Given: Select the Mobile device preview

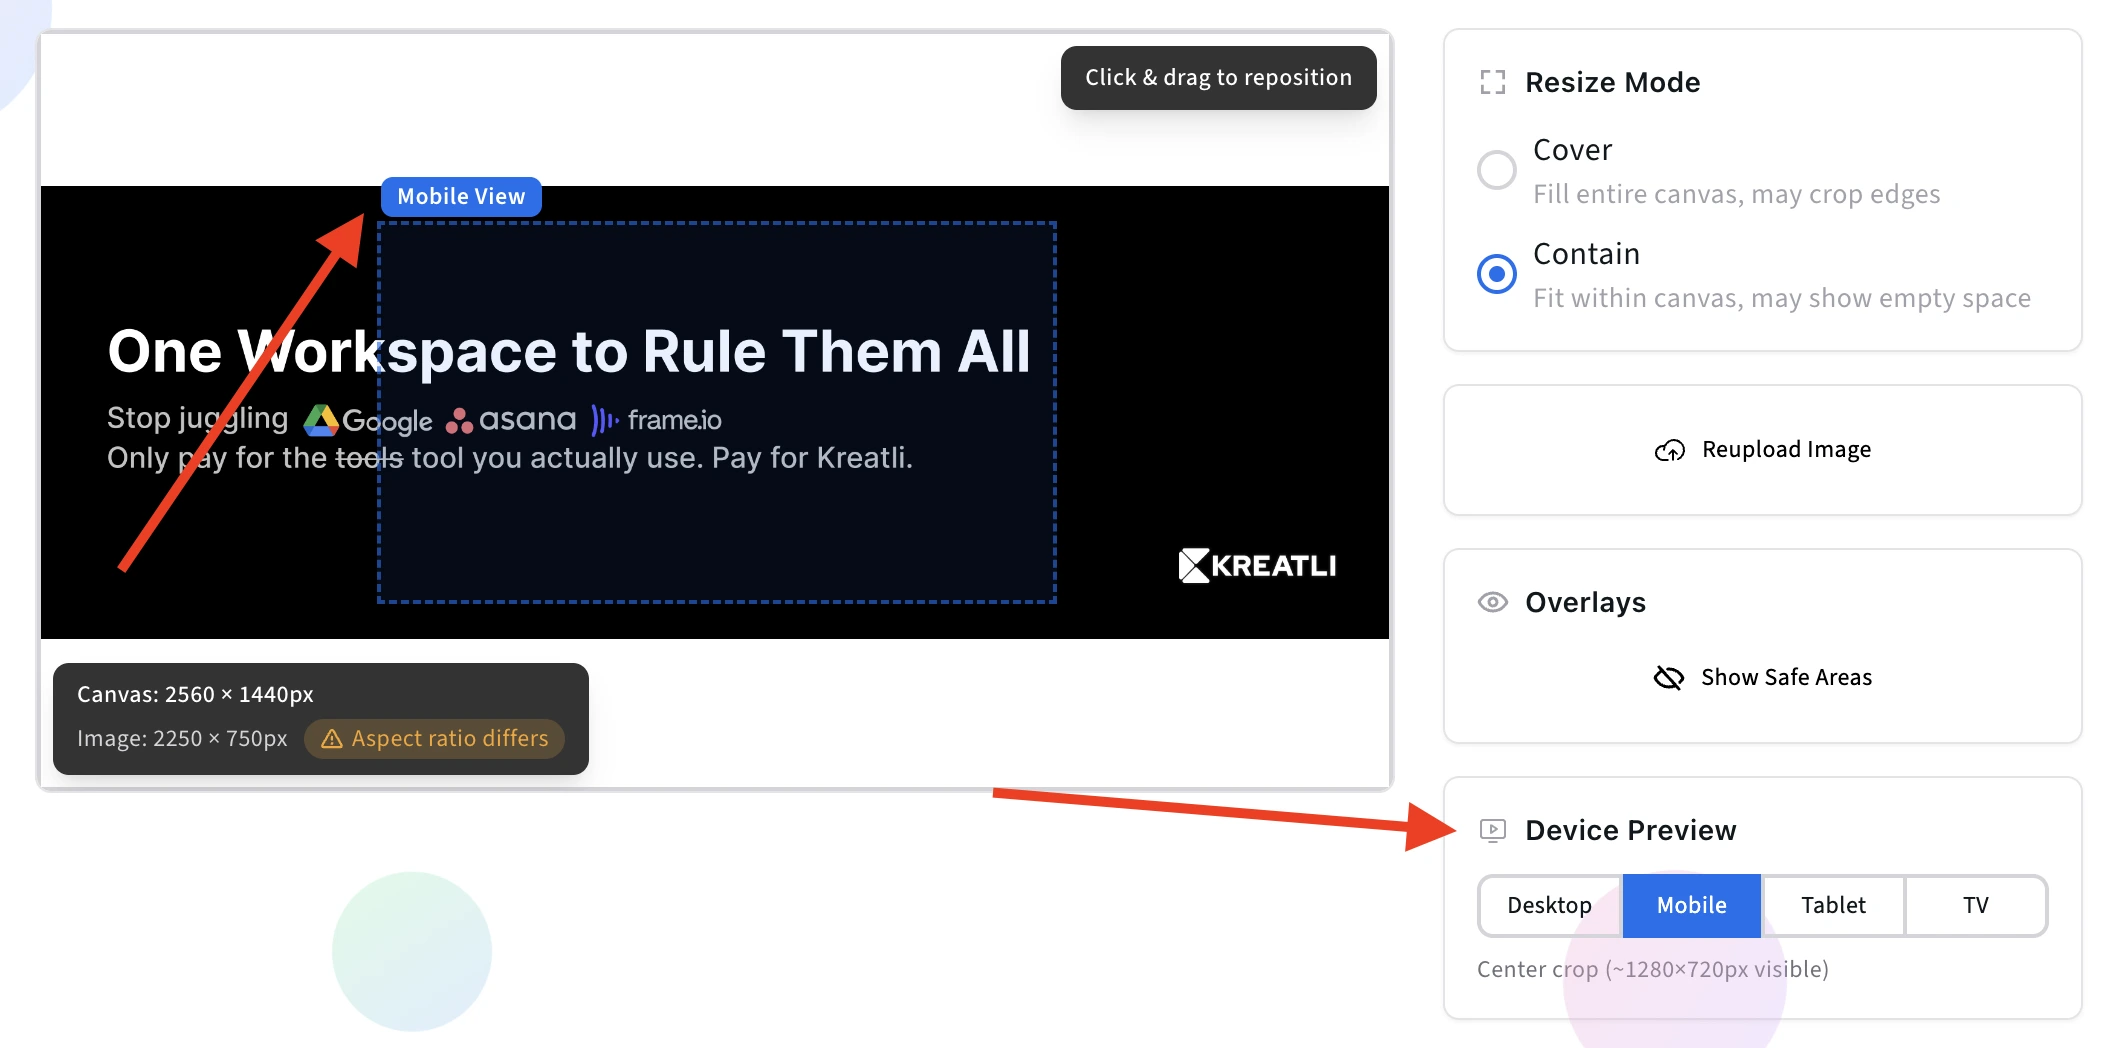Looking at the screenshot, I should tap(1690, 905).
